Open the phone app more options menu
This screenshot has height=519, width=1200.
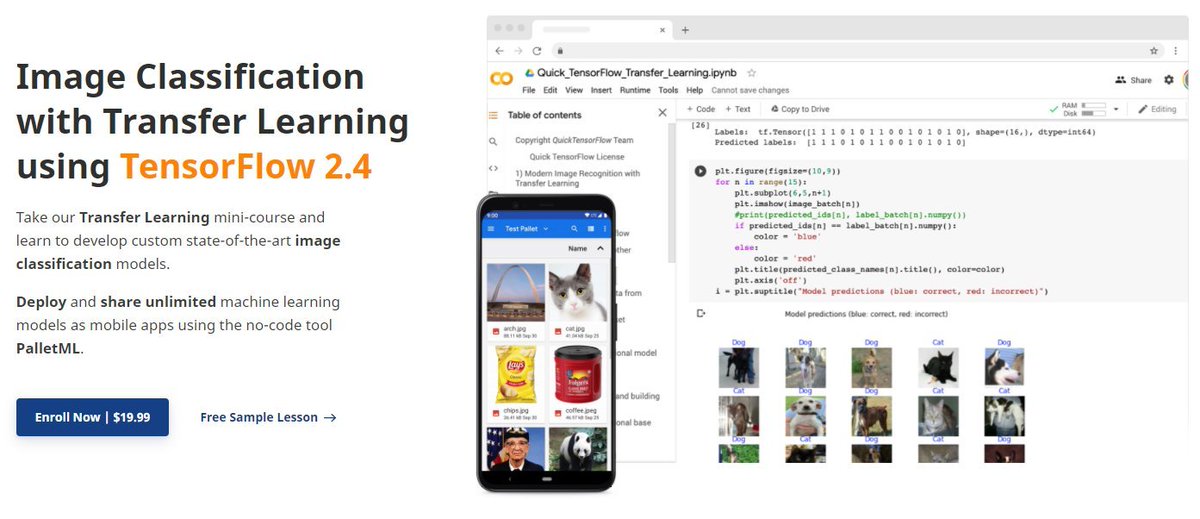604,229
